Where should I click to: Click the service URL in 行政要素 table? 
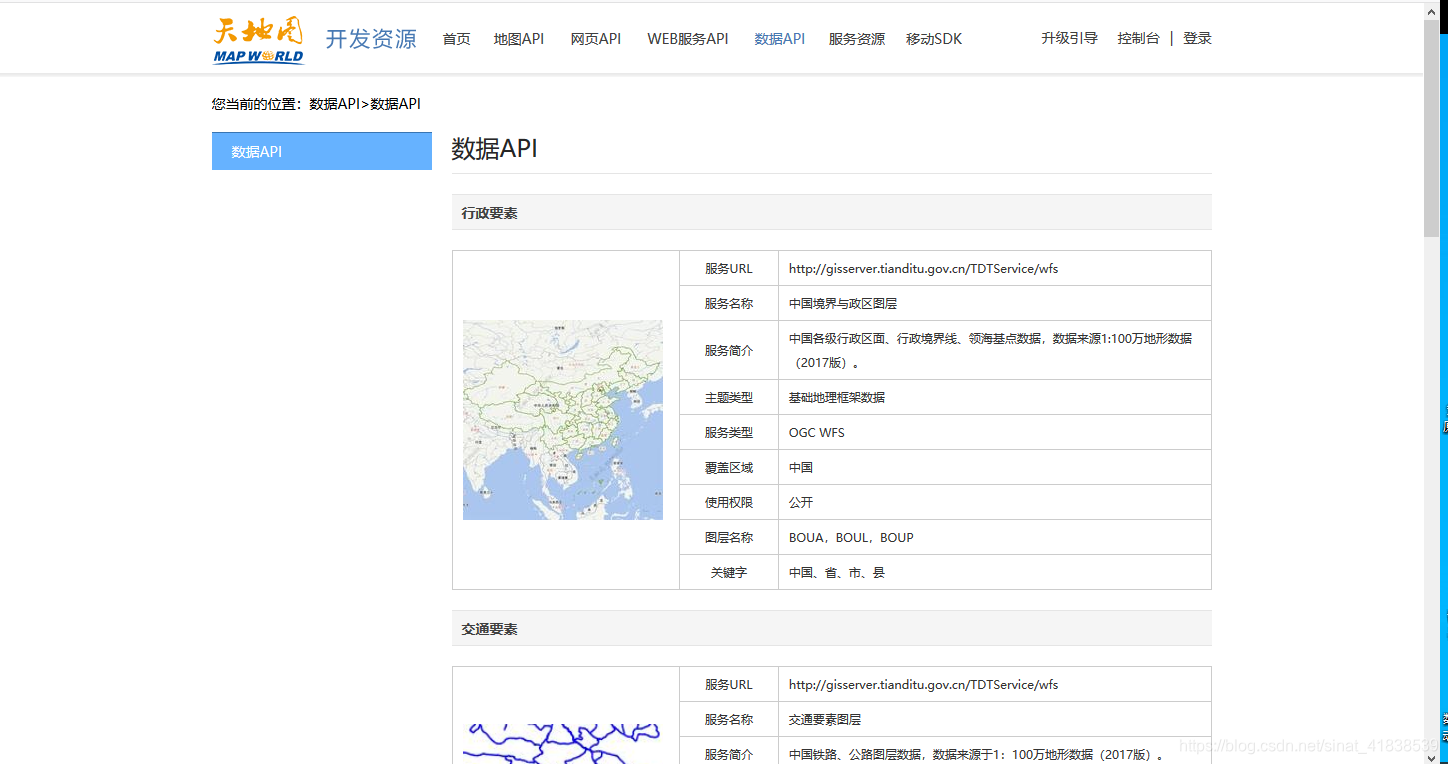point(923,268)
